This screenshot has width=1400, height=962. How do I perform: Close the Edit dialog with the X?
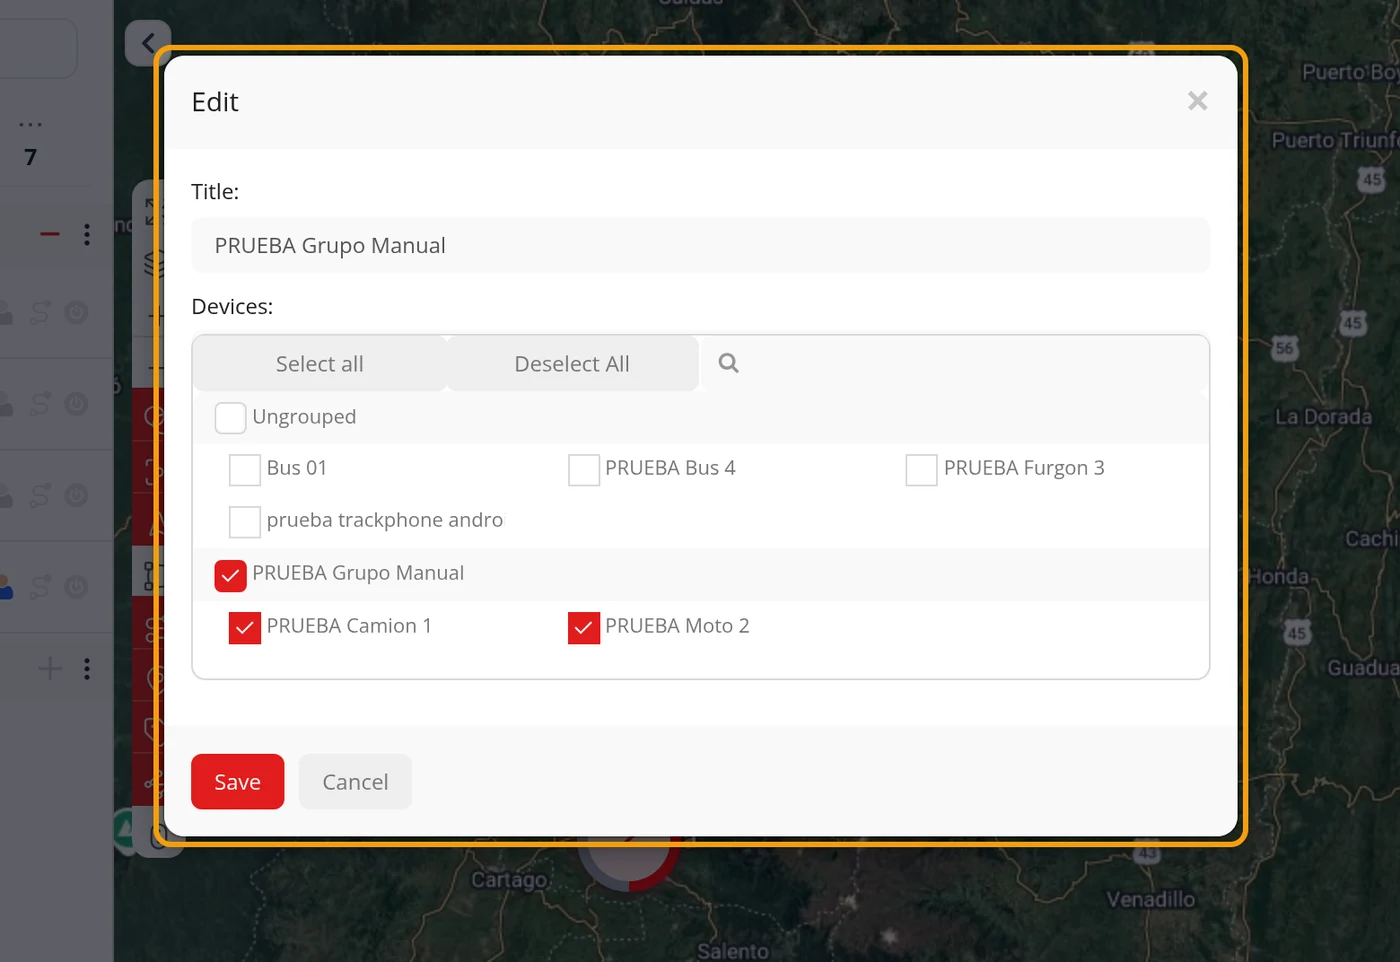click(x=1197, y=101)
